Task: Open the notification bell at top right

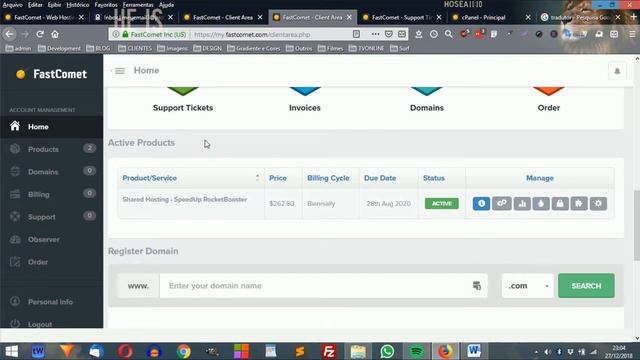Action: [617, 71]
